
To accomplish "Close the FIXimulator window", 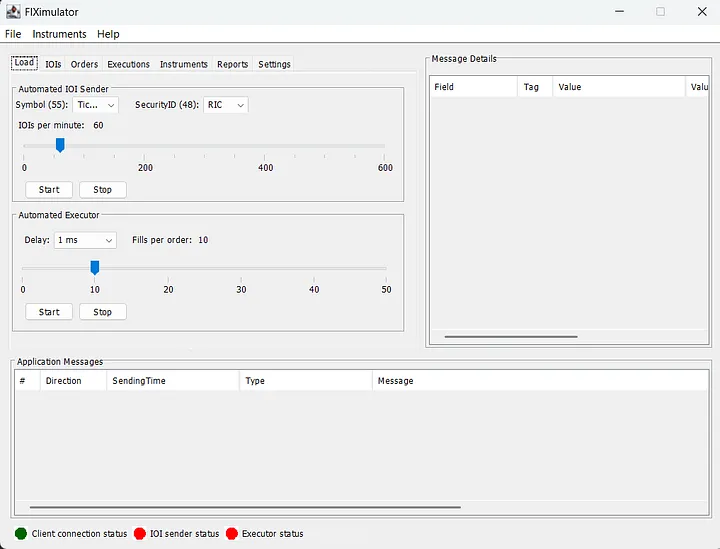I will (x=702, y=11).
